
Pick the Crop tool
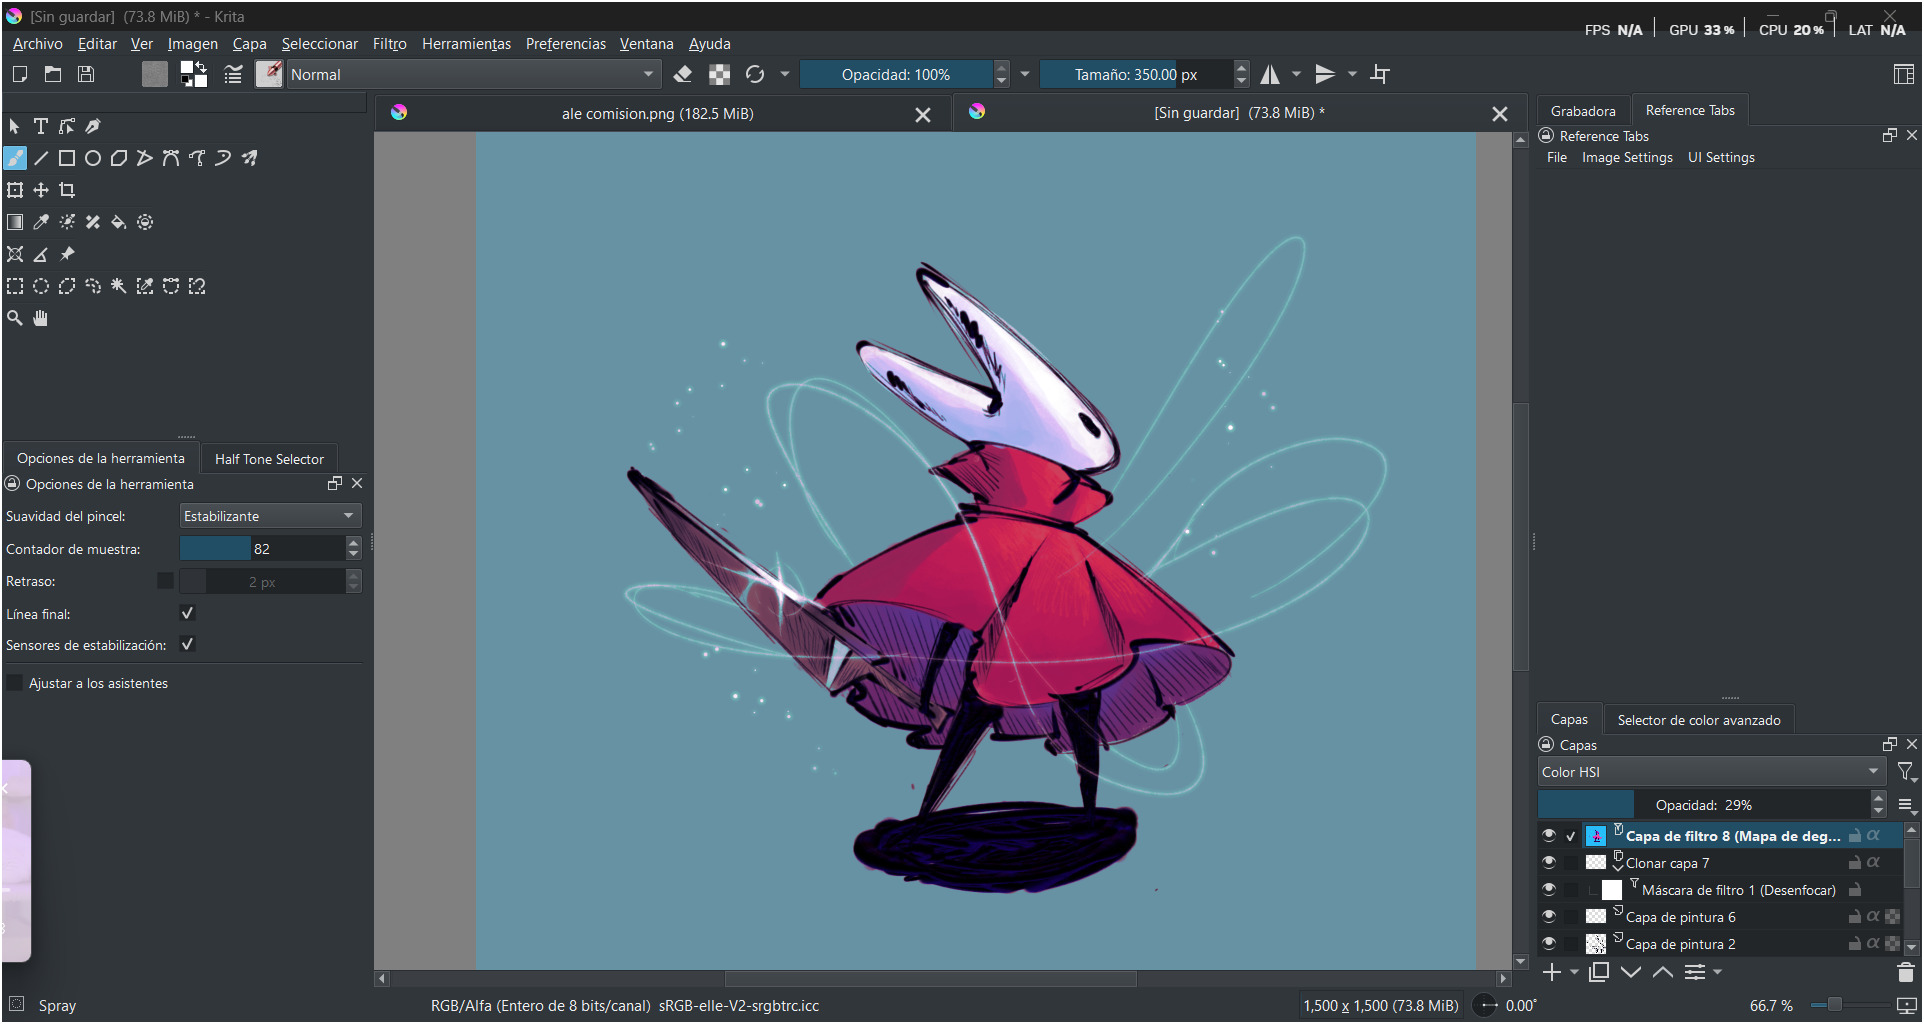click(67, 190)
